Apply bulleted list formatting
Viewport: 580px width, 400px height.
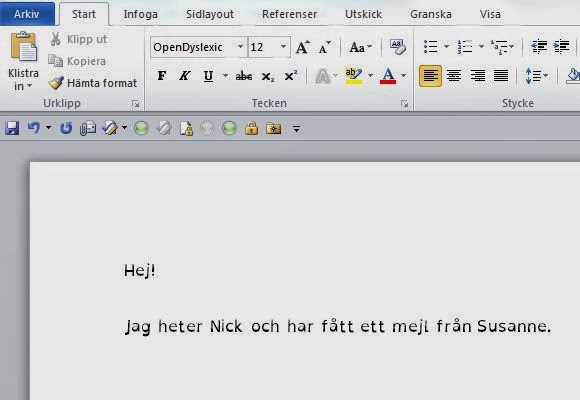431,47
